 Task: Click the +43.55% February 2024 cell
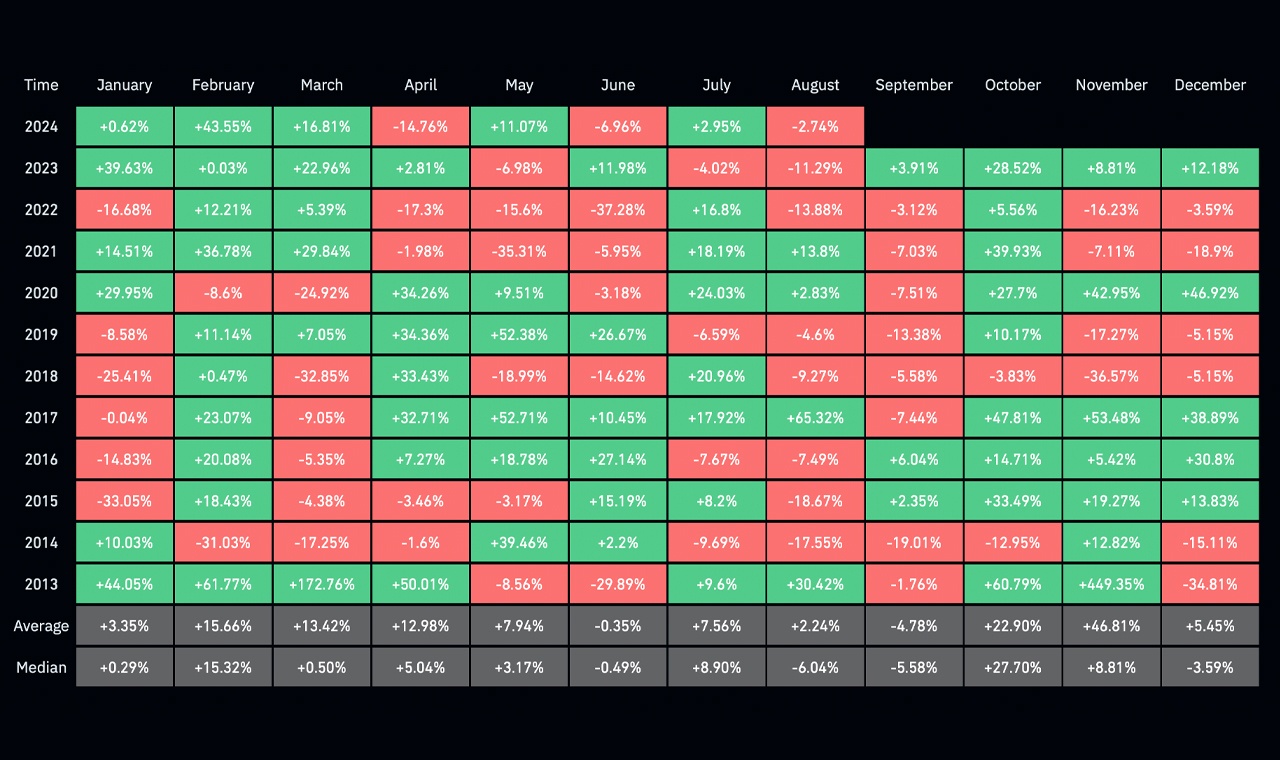click(x=223, y=127)
